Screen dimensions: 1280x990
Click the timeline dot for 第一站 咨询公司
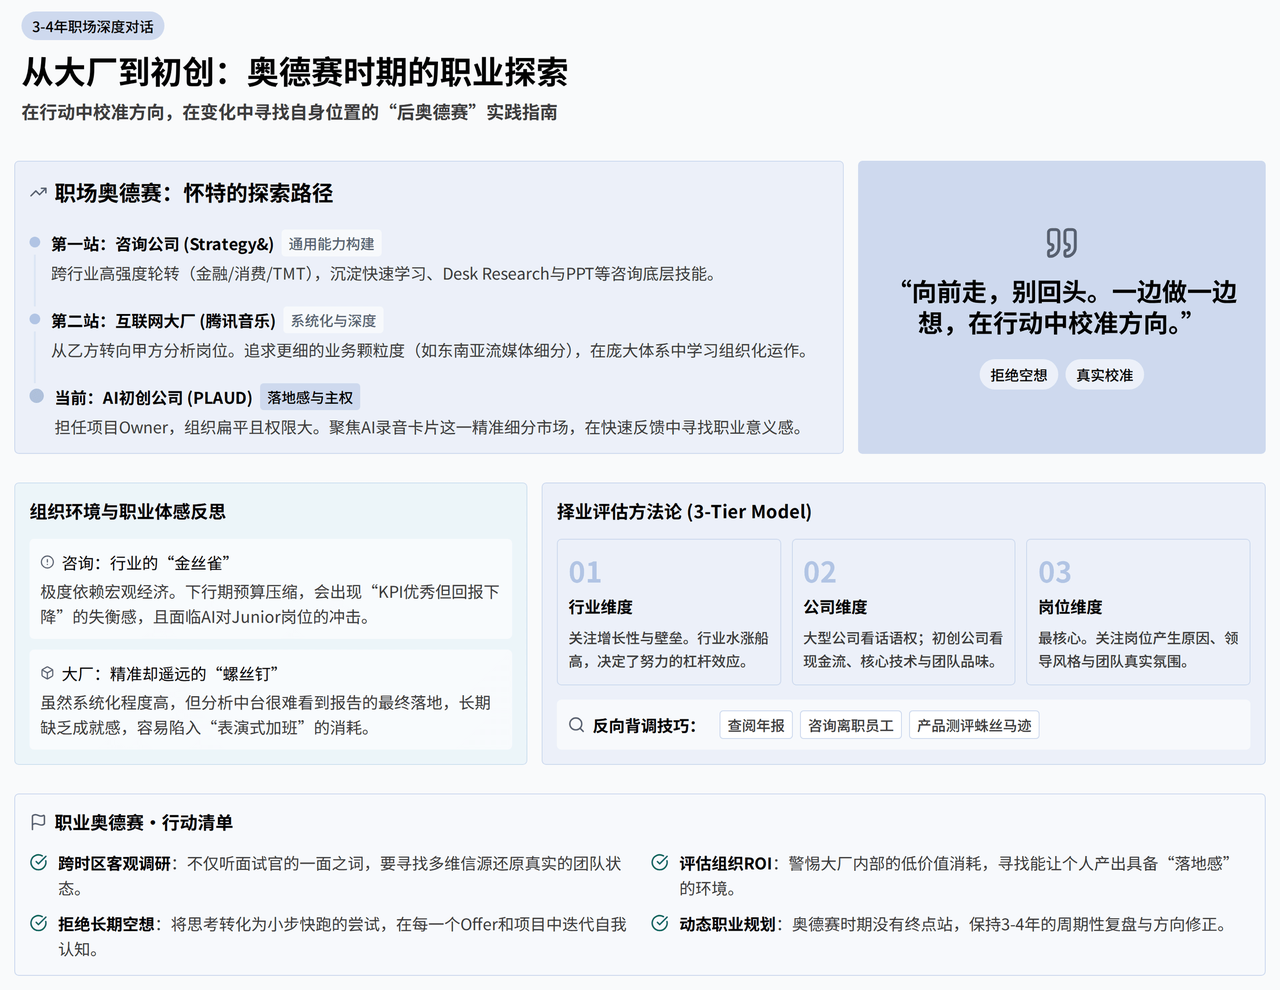(35, 242)
